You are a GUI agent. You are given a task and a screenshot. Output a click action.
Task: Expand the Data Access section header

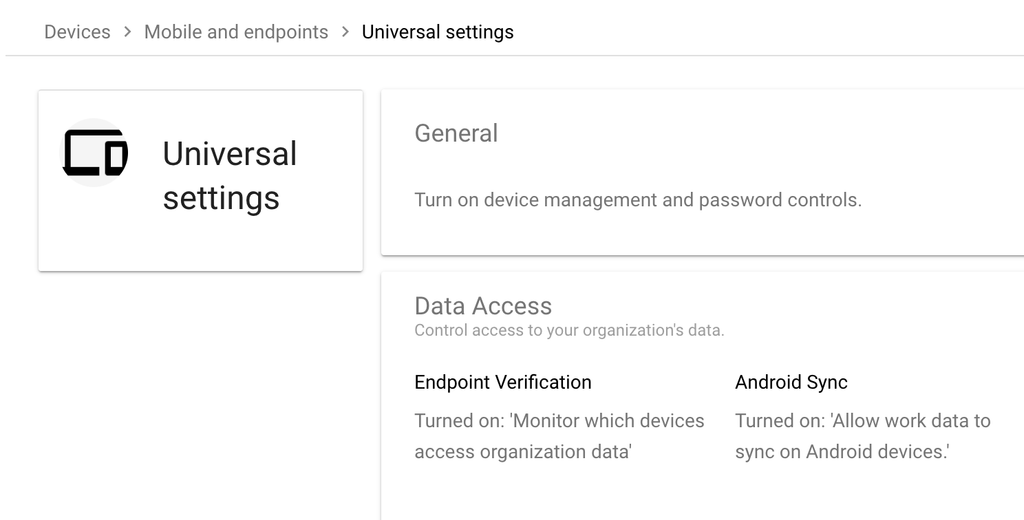click(483, 305)
